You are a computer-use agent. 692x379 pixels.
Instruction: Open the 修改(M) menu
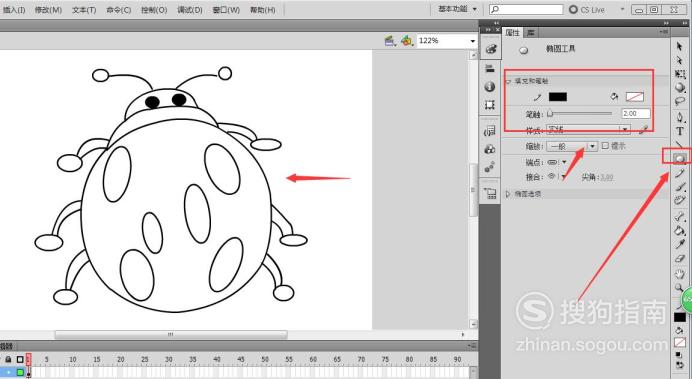[x=48, y=10]
